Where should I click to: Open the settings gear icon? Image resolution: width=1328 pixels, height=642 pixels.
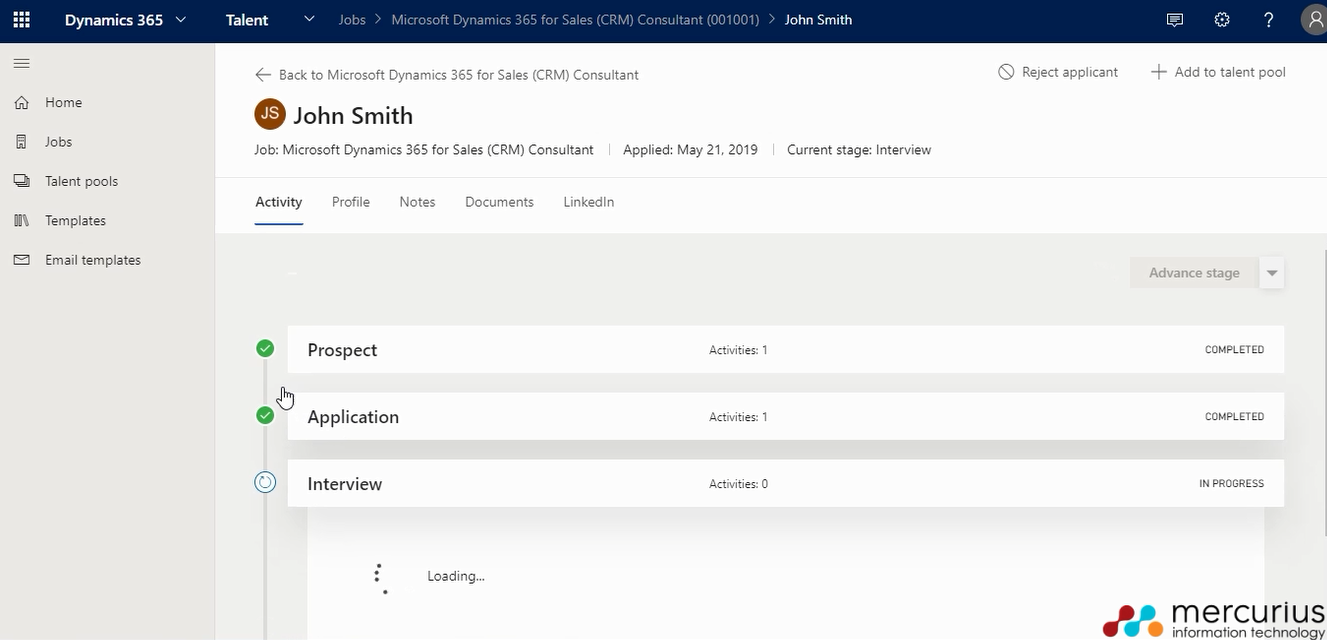coord(1222,20)
